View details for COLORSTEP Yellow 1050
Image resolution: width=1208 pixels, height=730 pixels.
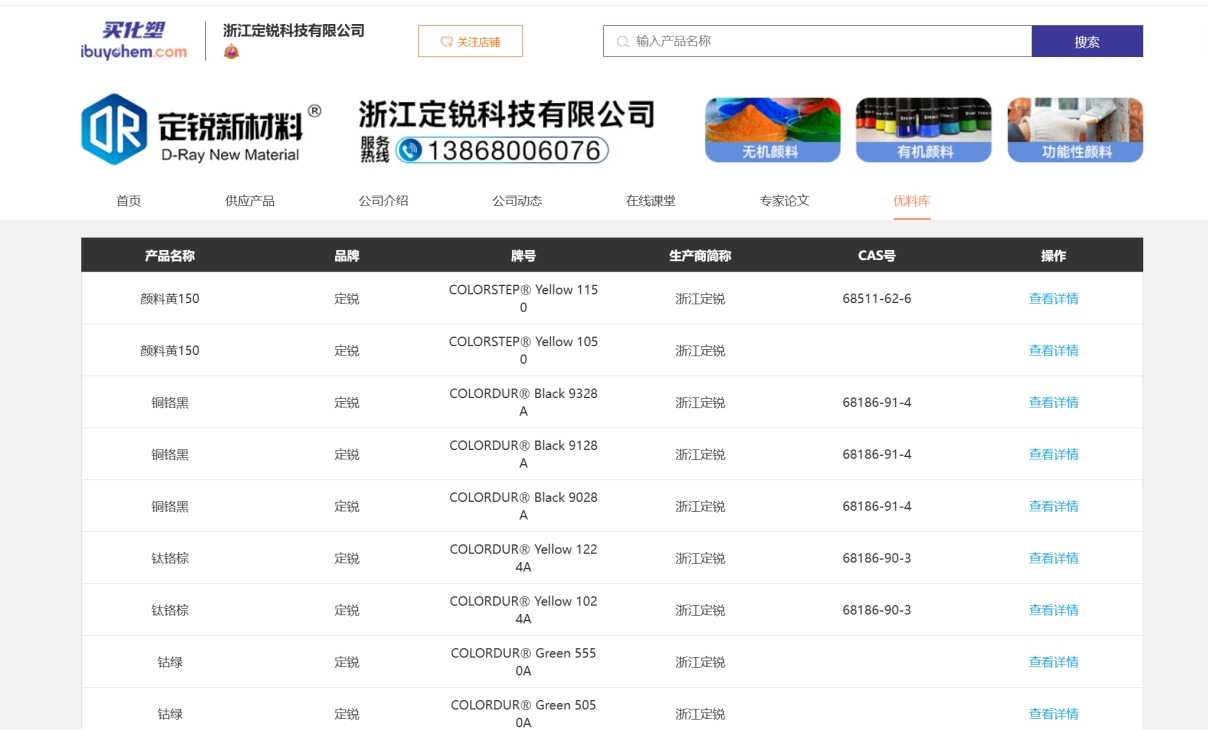tap(1054, 350)
